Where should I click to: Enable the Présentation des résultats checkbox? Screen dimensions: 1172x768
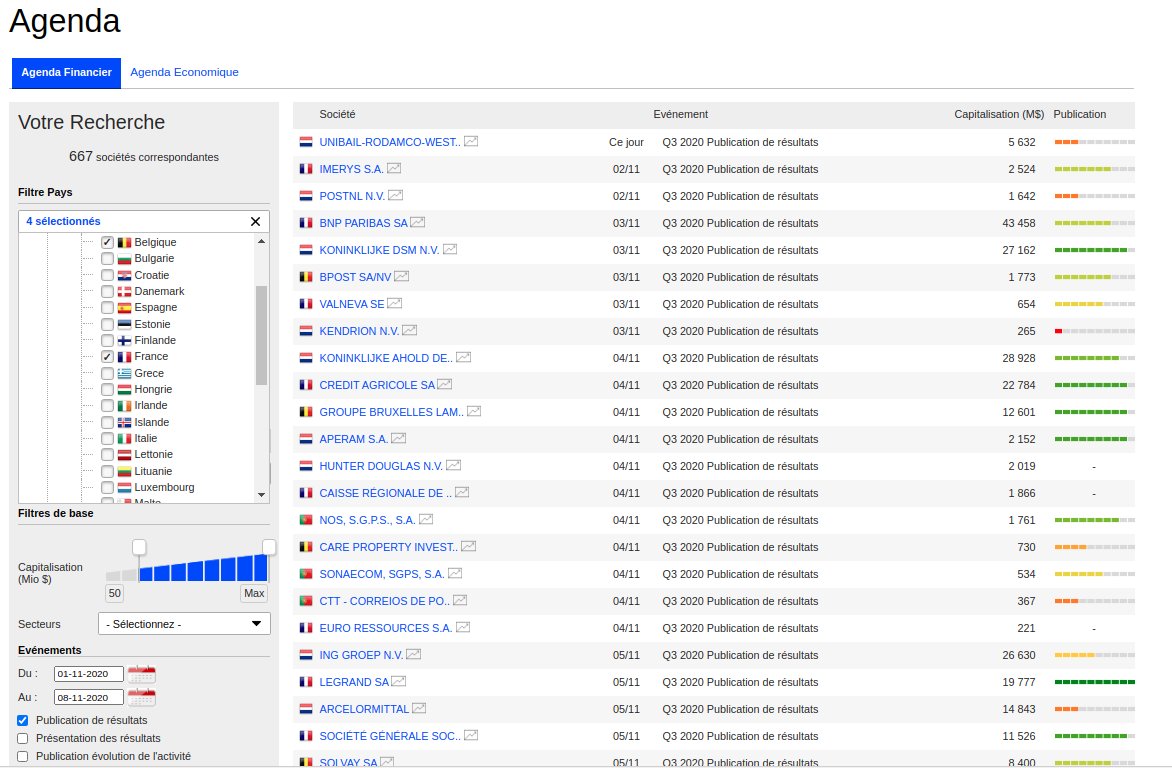(x=22, y=738)
